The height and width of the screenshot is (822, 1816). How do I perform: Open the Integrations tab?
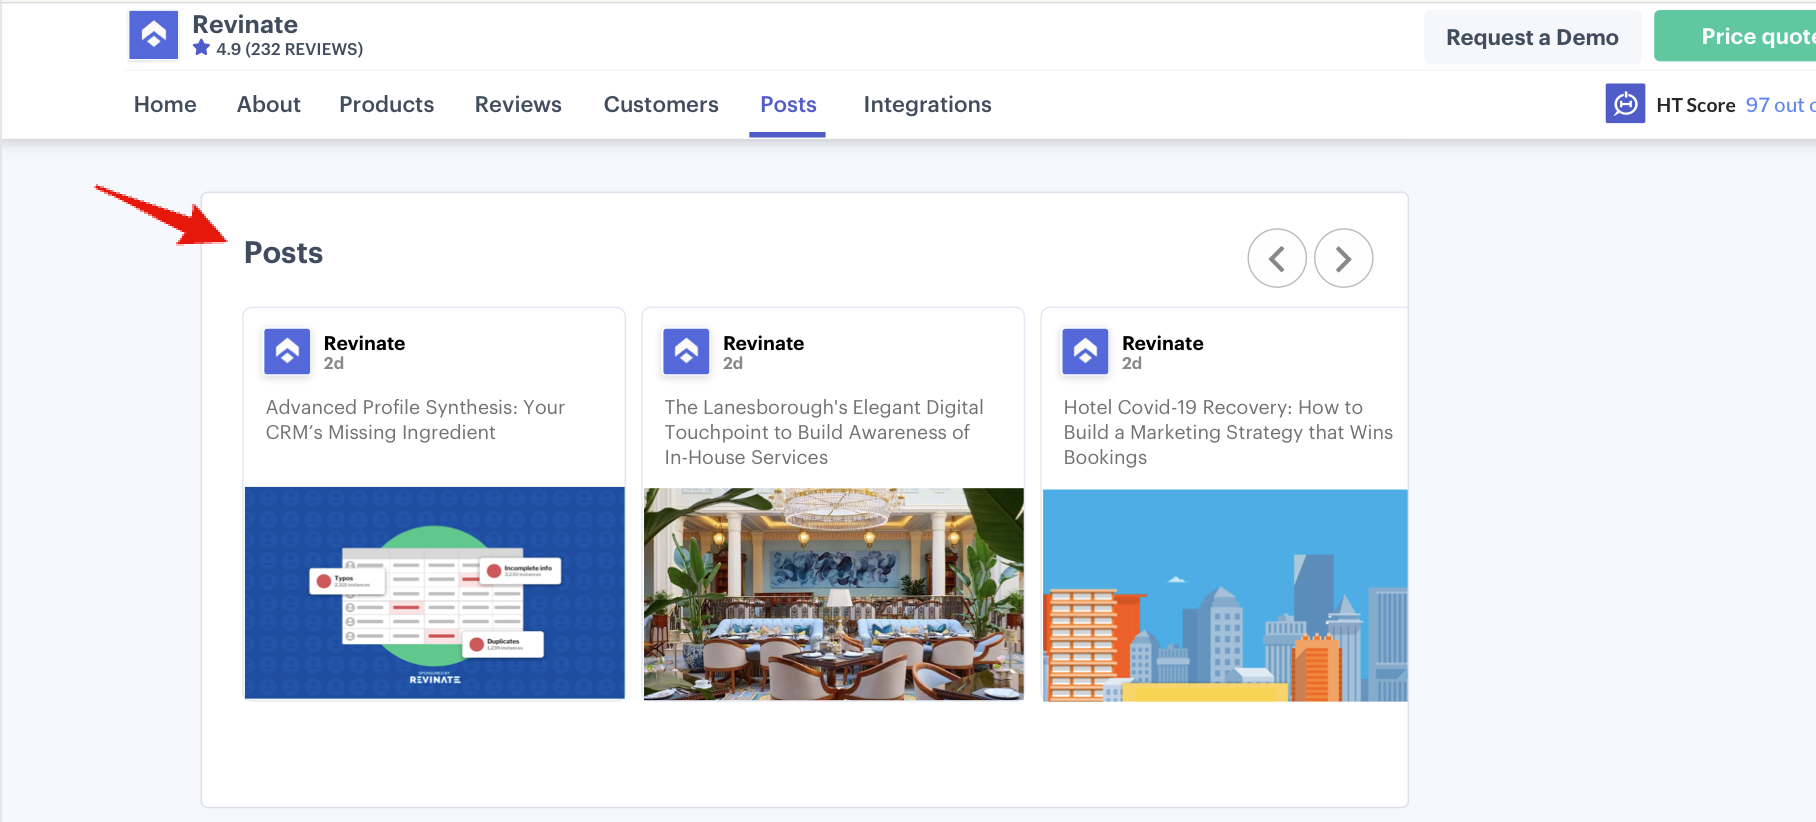[928, 104]
